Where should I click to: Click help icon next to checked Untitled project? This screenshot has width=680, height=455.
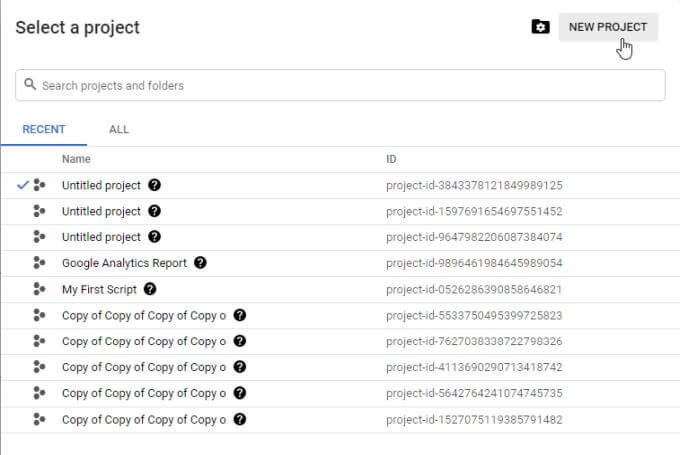pos(154,185)
